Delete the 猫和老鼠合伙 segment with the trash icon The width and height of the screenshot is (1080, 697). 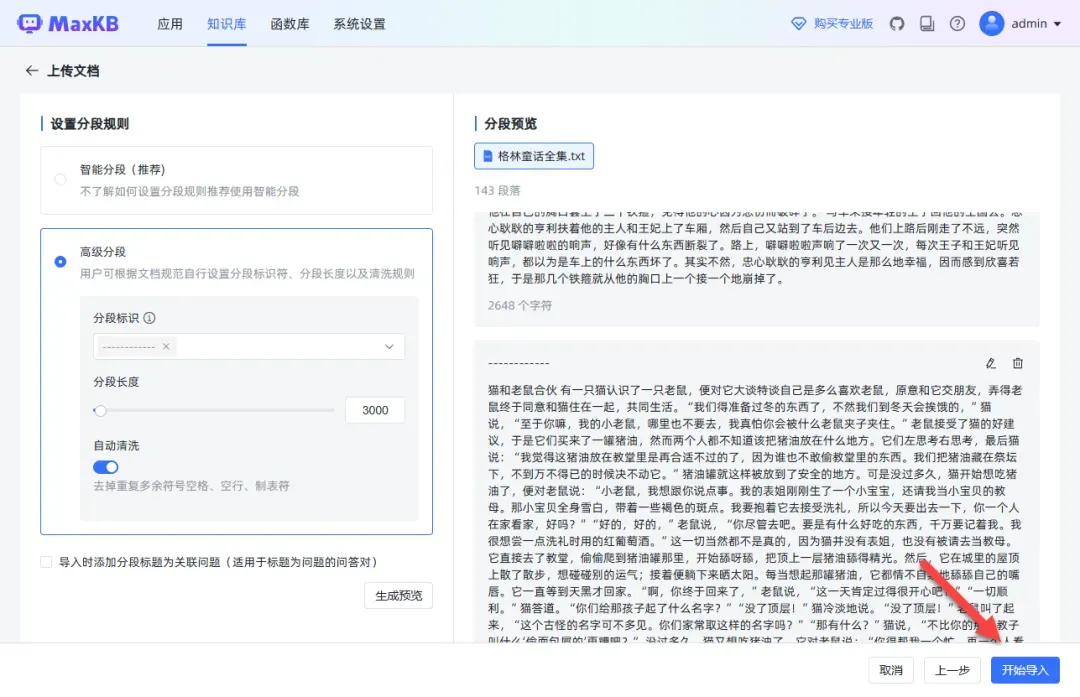(1017, 363)
